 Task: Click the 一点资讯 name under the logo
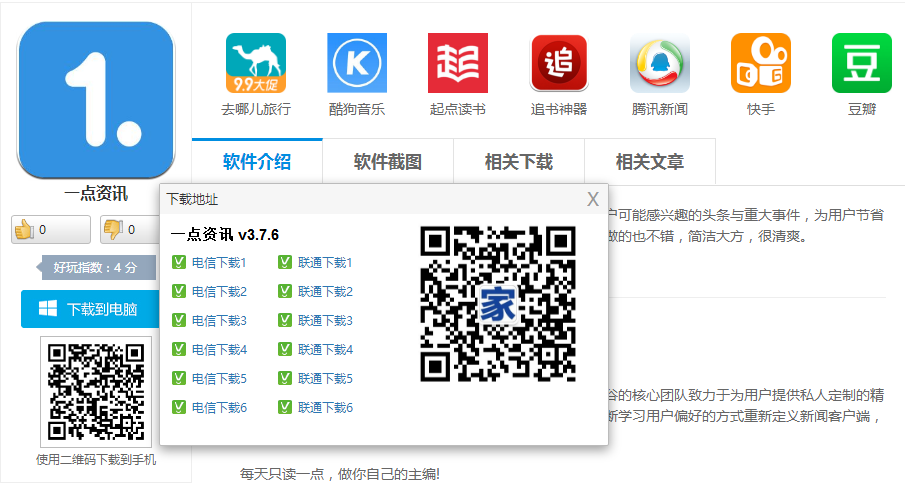point(96,193)
